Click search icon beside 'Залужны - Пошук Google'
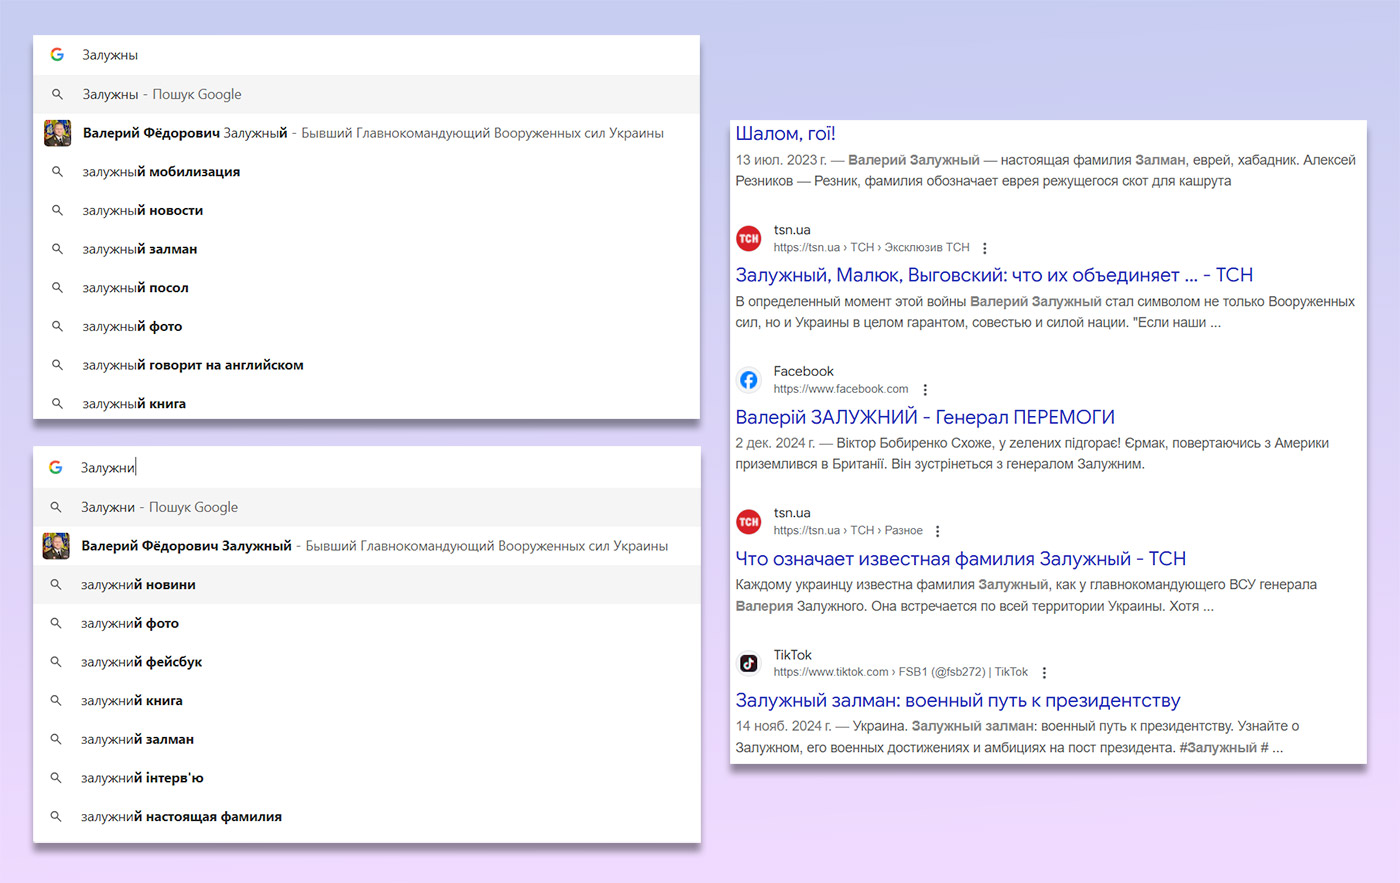The image size is (1400, 883). (57, 94)
